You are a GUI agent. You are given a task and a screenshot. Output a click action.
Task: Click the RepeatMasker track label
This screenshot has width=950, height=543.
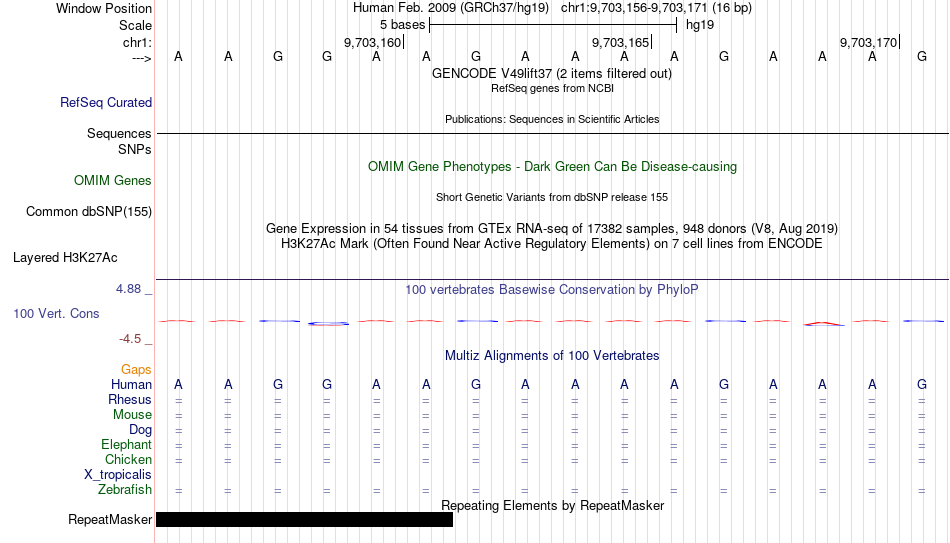(x=110, y=519)
